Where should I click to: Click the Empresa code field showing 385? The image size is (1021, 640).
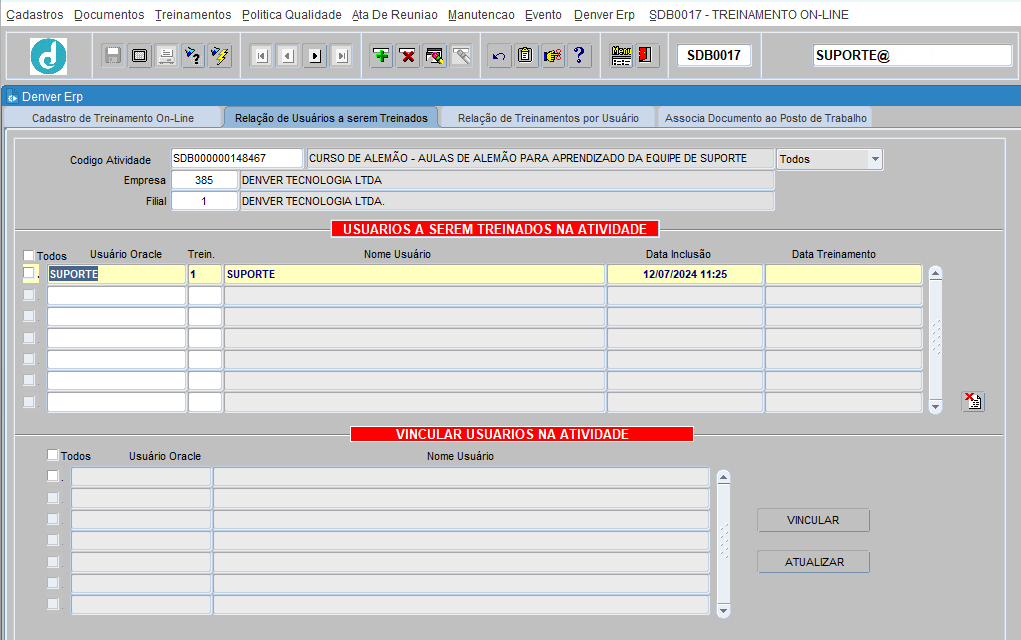[204, 180]
